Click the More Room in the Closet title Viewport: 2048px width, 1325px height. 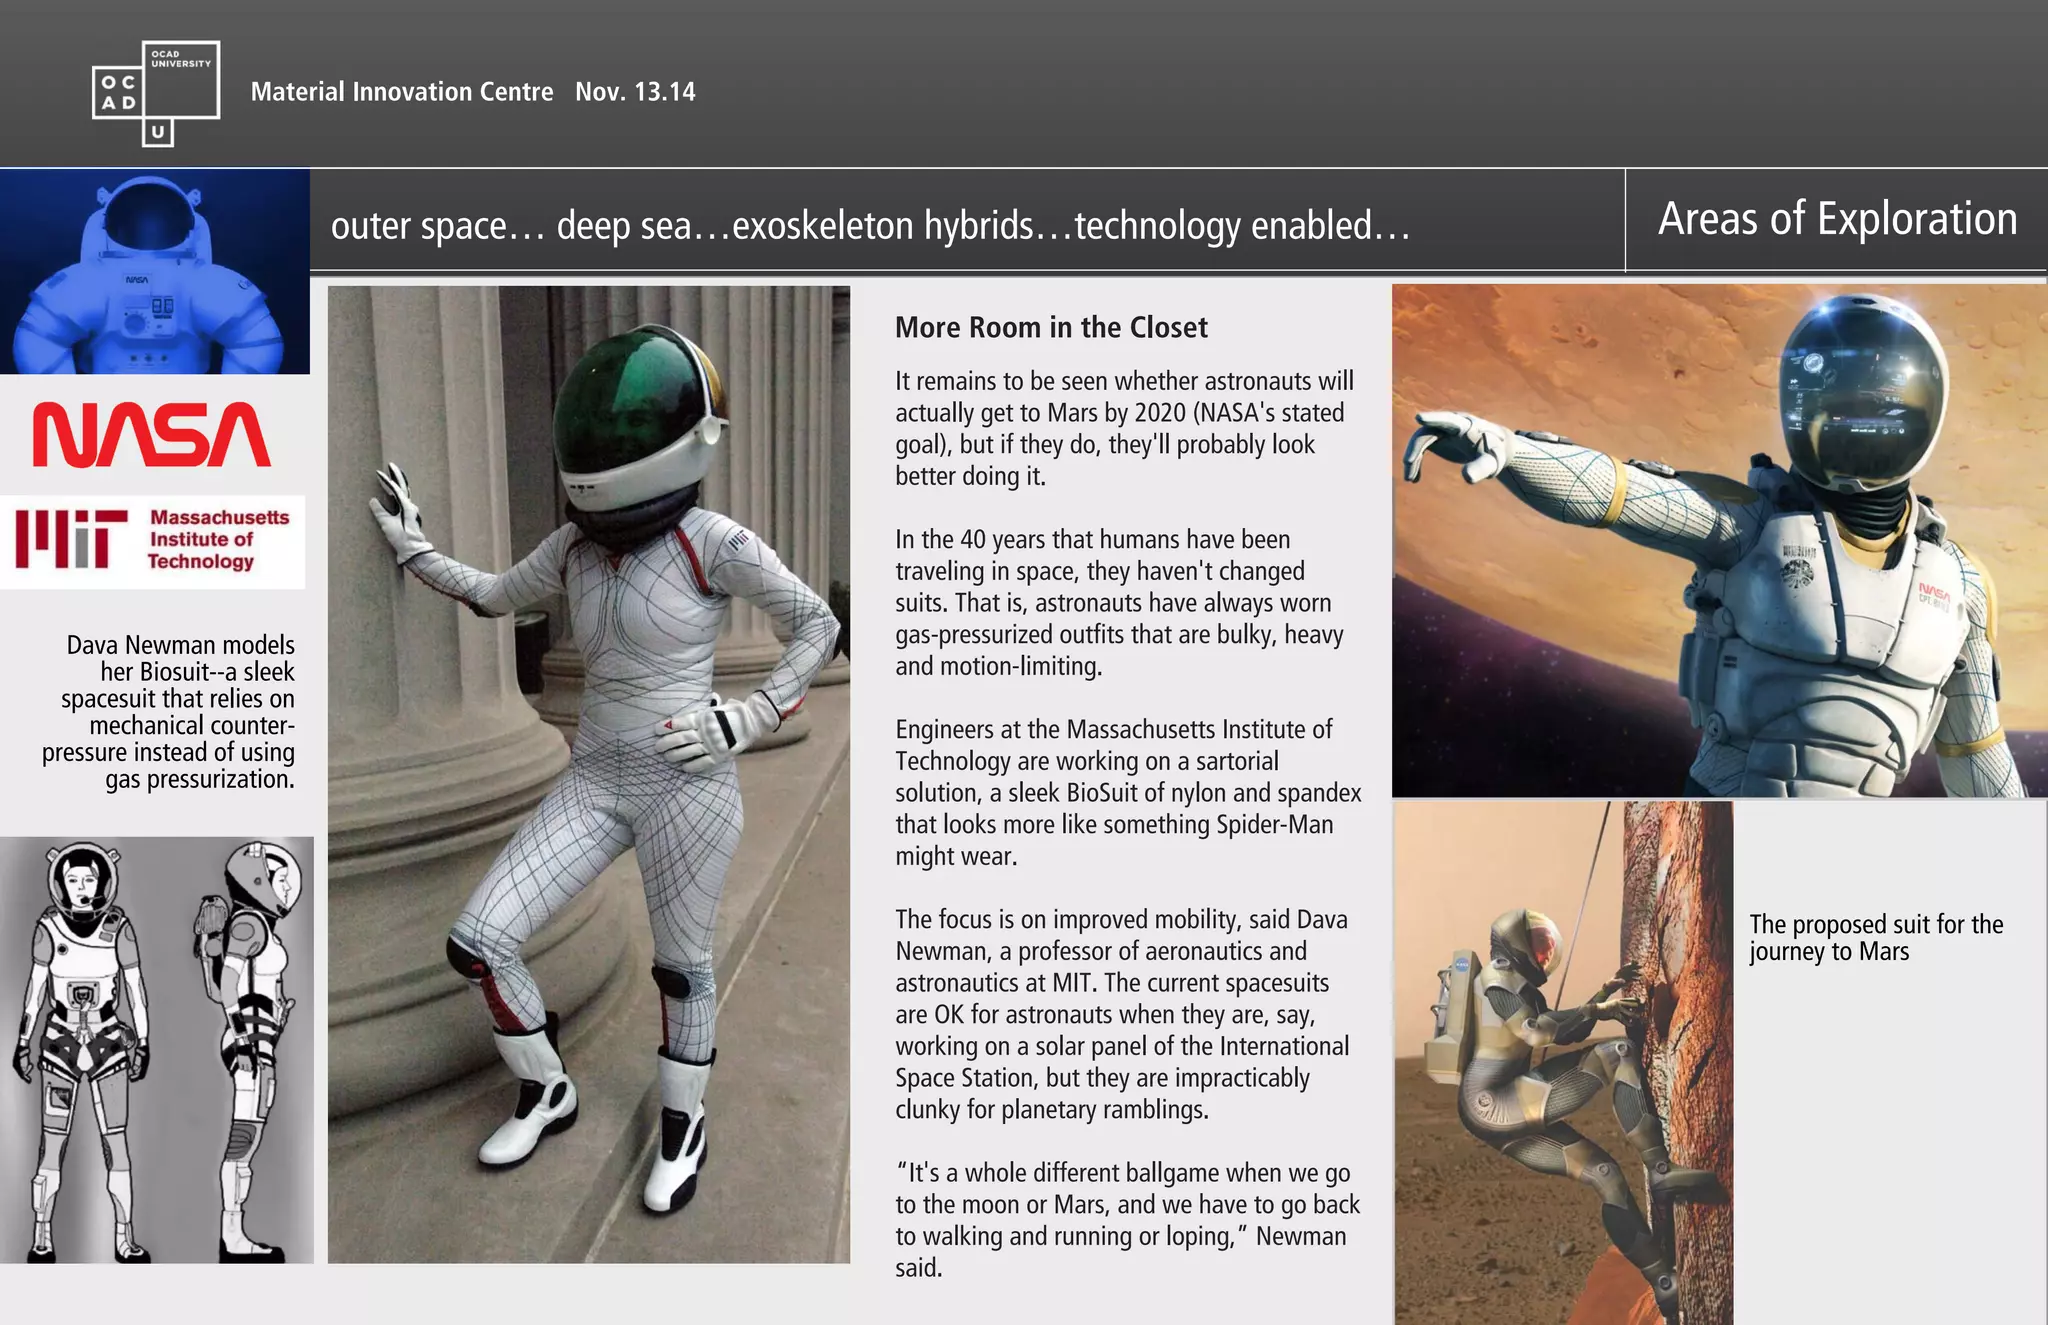click(x=1051, y=327)
